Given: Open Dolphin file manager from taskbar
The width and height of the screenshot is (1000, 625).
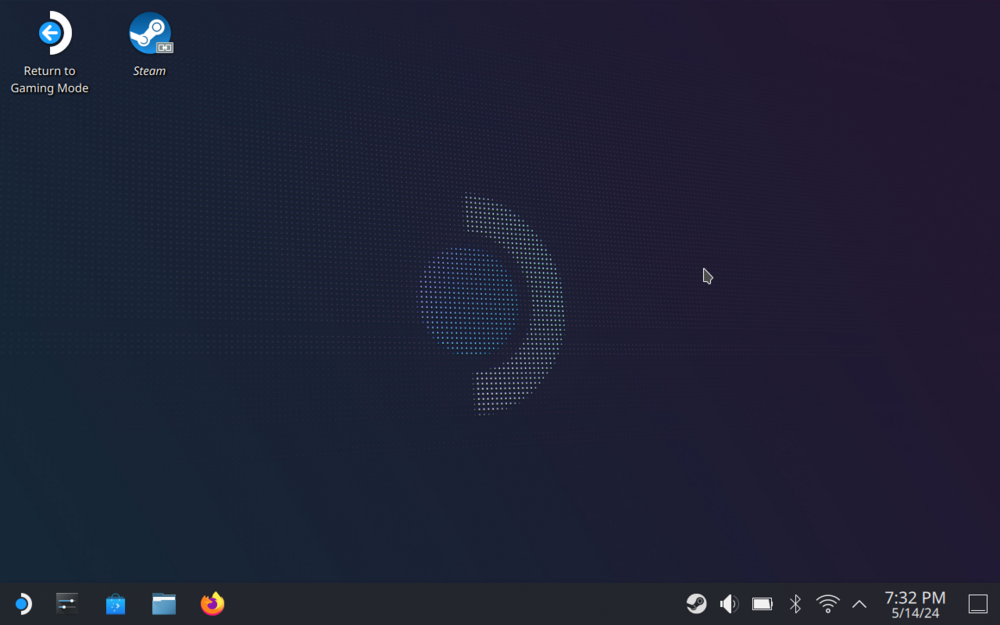Looking at the screenshot, I should [164, 604].
